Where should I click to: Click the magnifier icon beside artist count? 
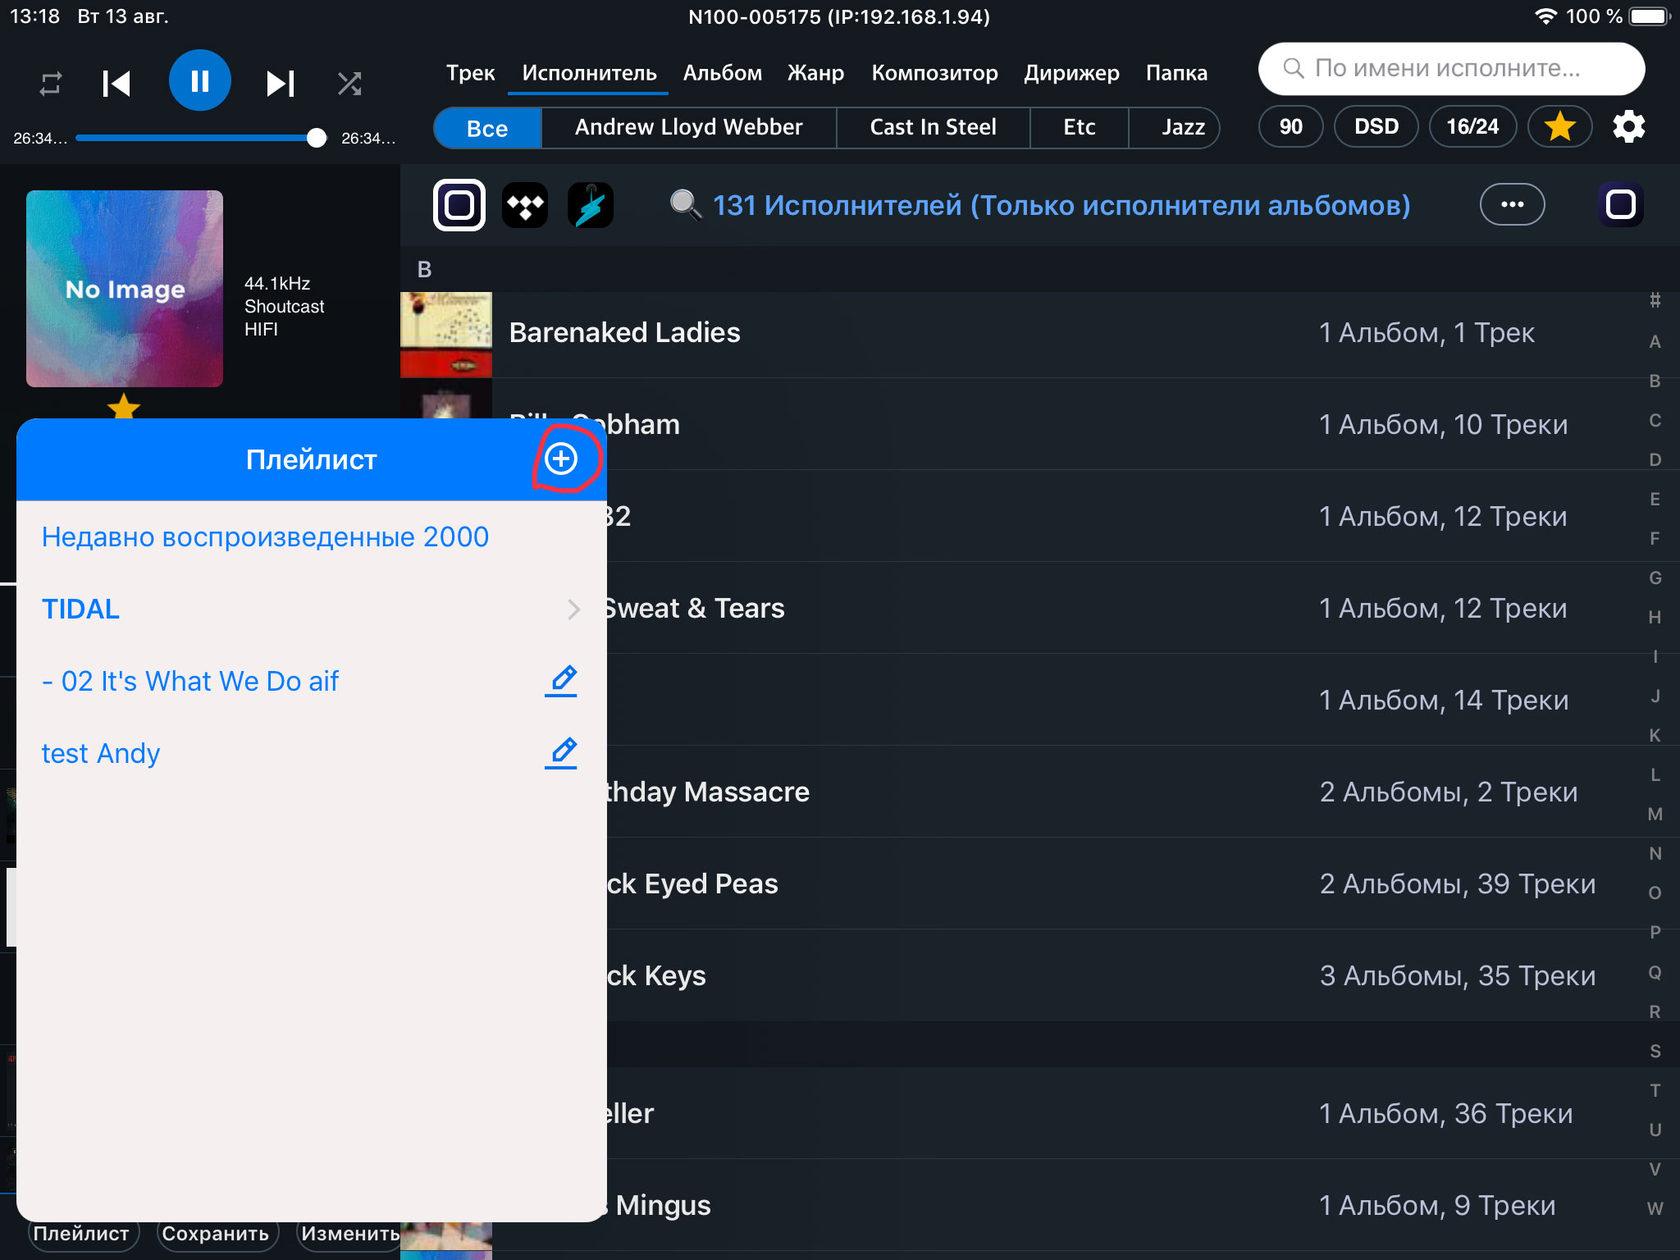[x=685, y=205]
